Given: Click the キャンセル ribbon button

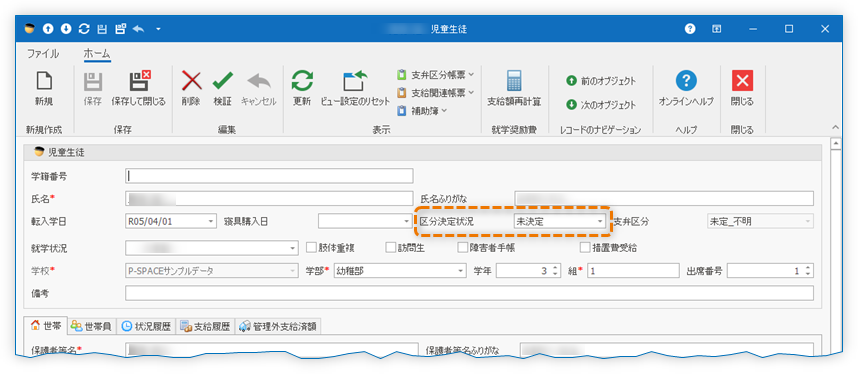Looking at the screenshot, I should pos(259,89).
